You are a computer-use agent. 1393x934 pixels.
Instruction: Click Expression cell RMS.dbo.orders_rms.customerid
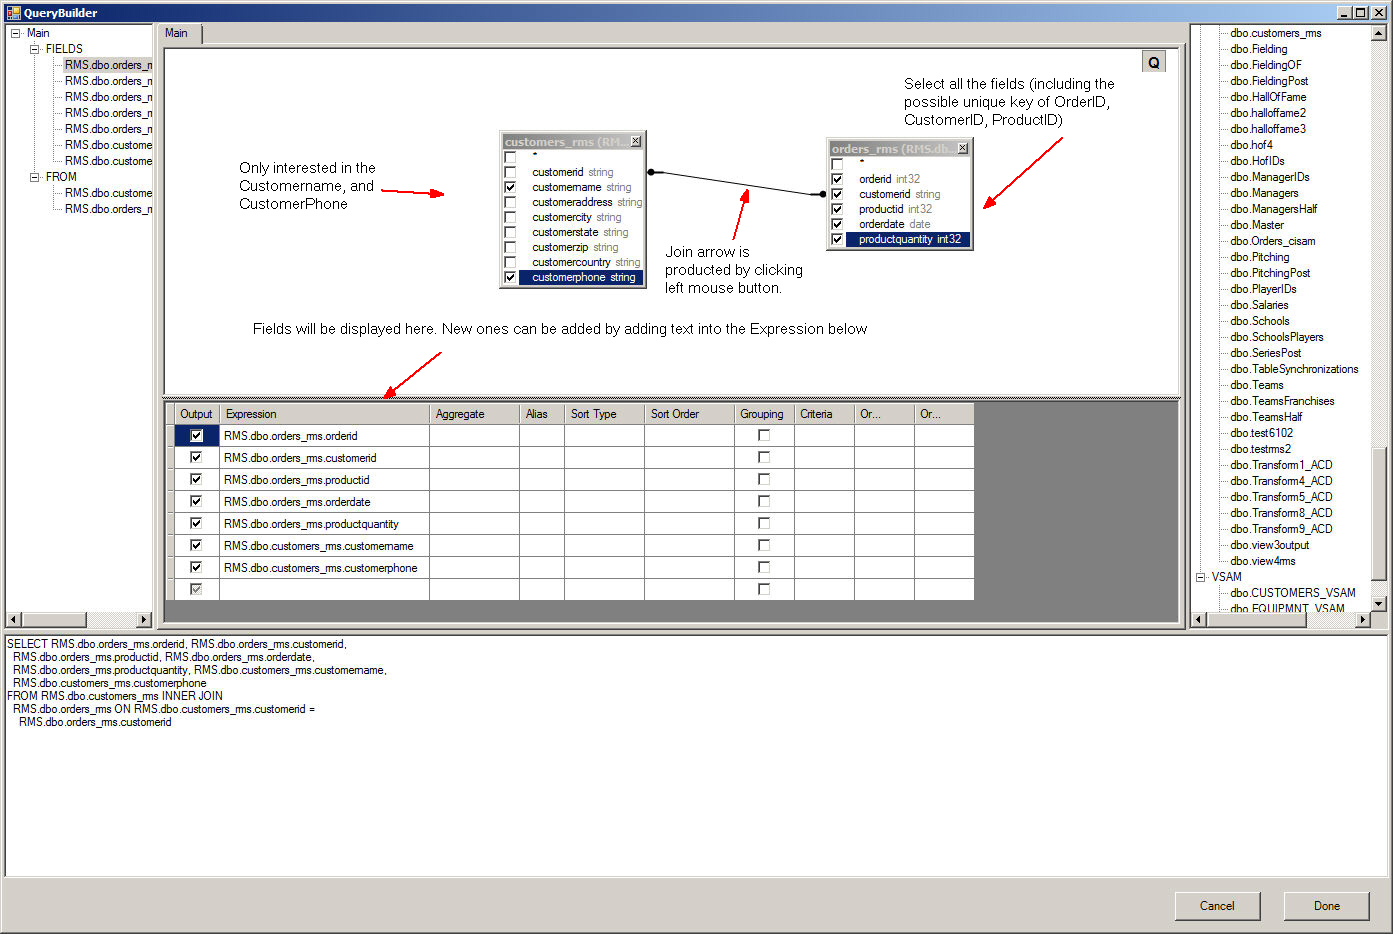point(324,458)
